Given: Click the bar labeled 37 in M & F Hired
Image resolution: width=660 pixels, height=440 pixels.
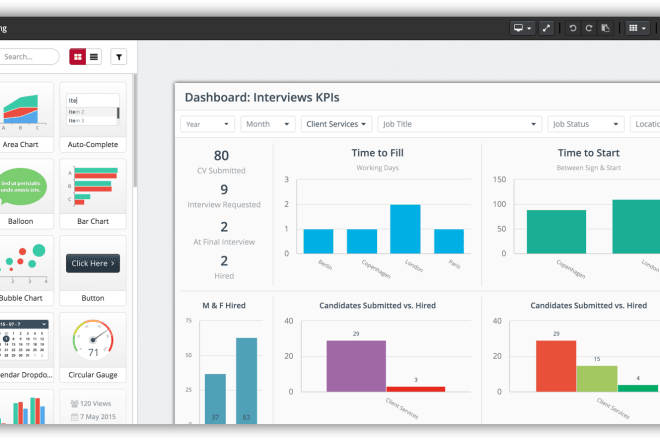Looking at the screenshot, I should click(215, 399).
